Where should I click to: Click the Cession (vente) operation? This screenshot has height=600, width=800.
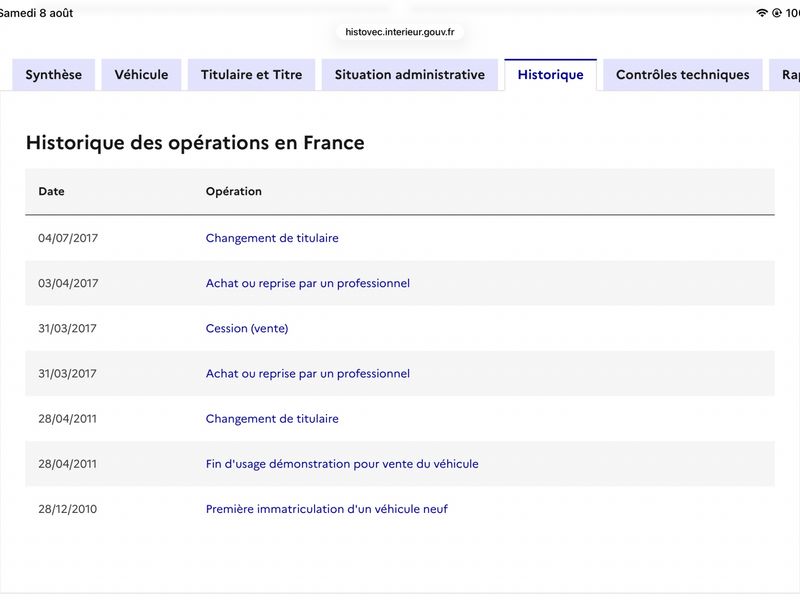click(x=247, y=328)
